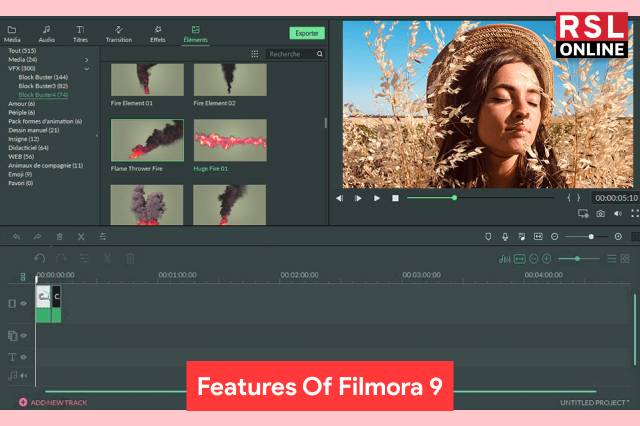Click the green timeline zoom slider handle
Viewport: 640px width, 426px height.
tap(577, 259)
